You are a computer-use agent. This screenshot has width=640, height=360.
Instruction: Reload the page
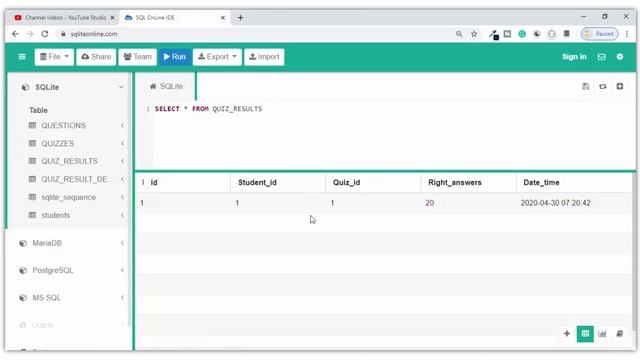click(44, 34)
